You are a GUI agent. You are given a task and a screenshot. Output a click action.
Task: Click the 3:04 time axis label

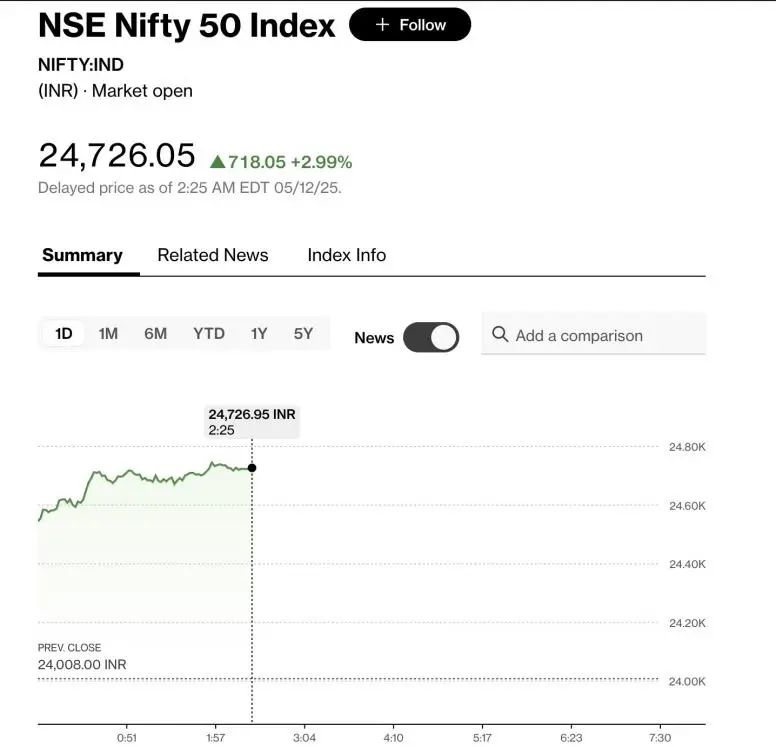click(304, 738)
